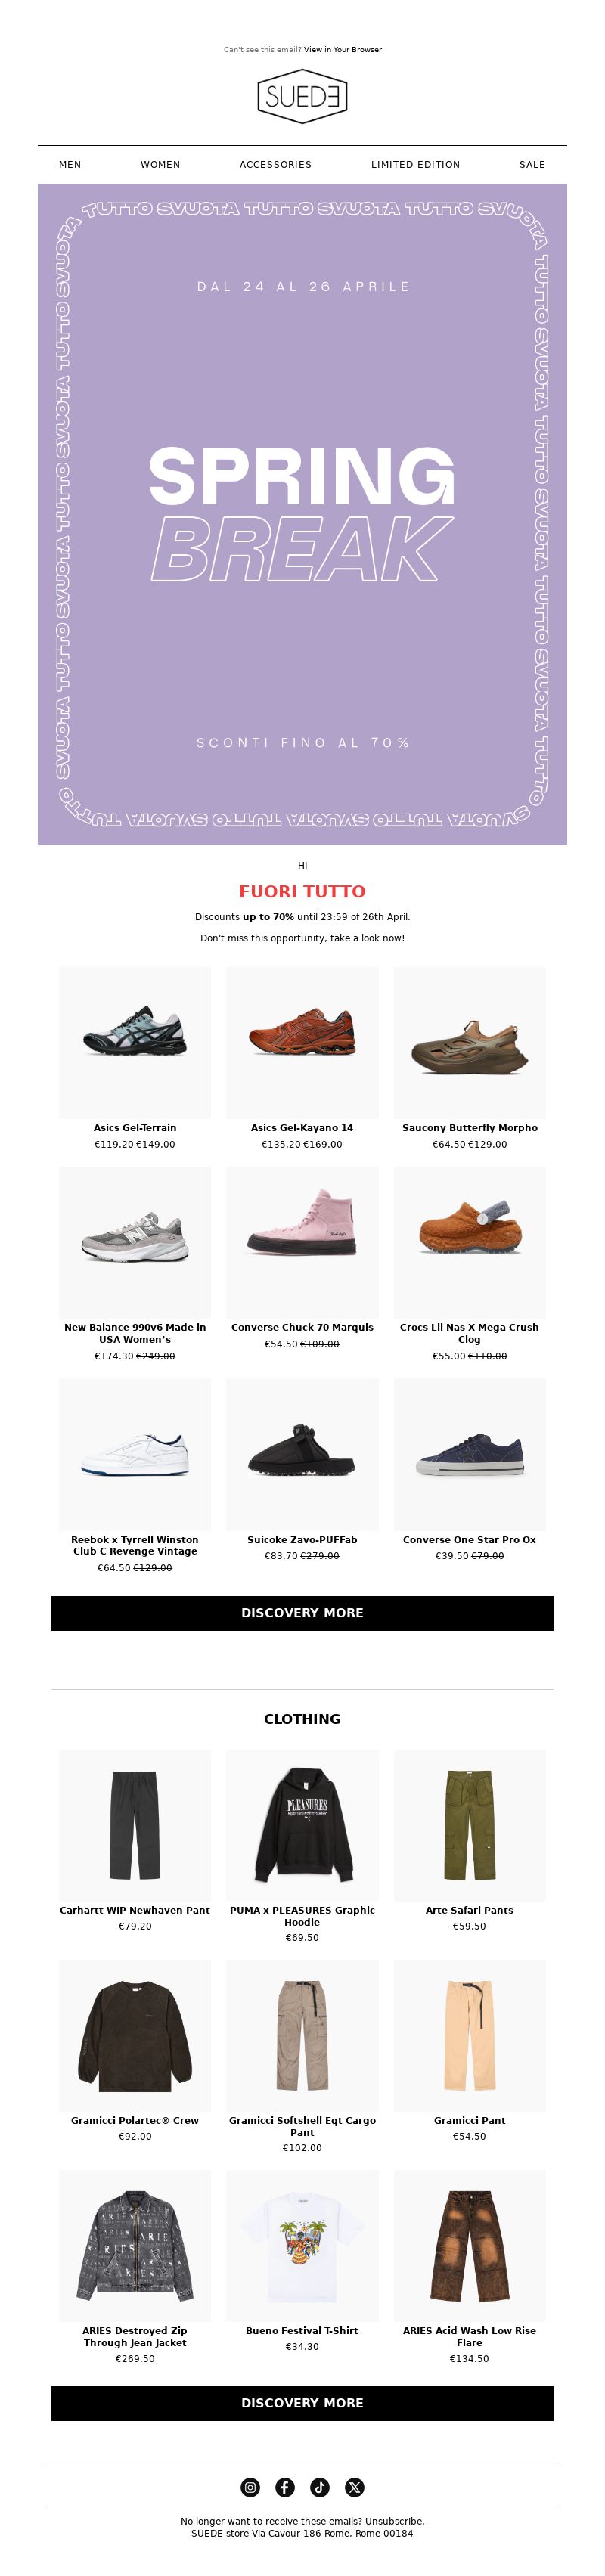The height and width of the screenshot is (2576, 605).
Task: Open the pink Converse Chuck 70 Marquis image
Action: pyautogui.click(x=302, y=1243)
